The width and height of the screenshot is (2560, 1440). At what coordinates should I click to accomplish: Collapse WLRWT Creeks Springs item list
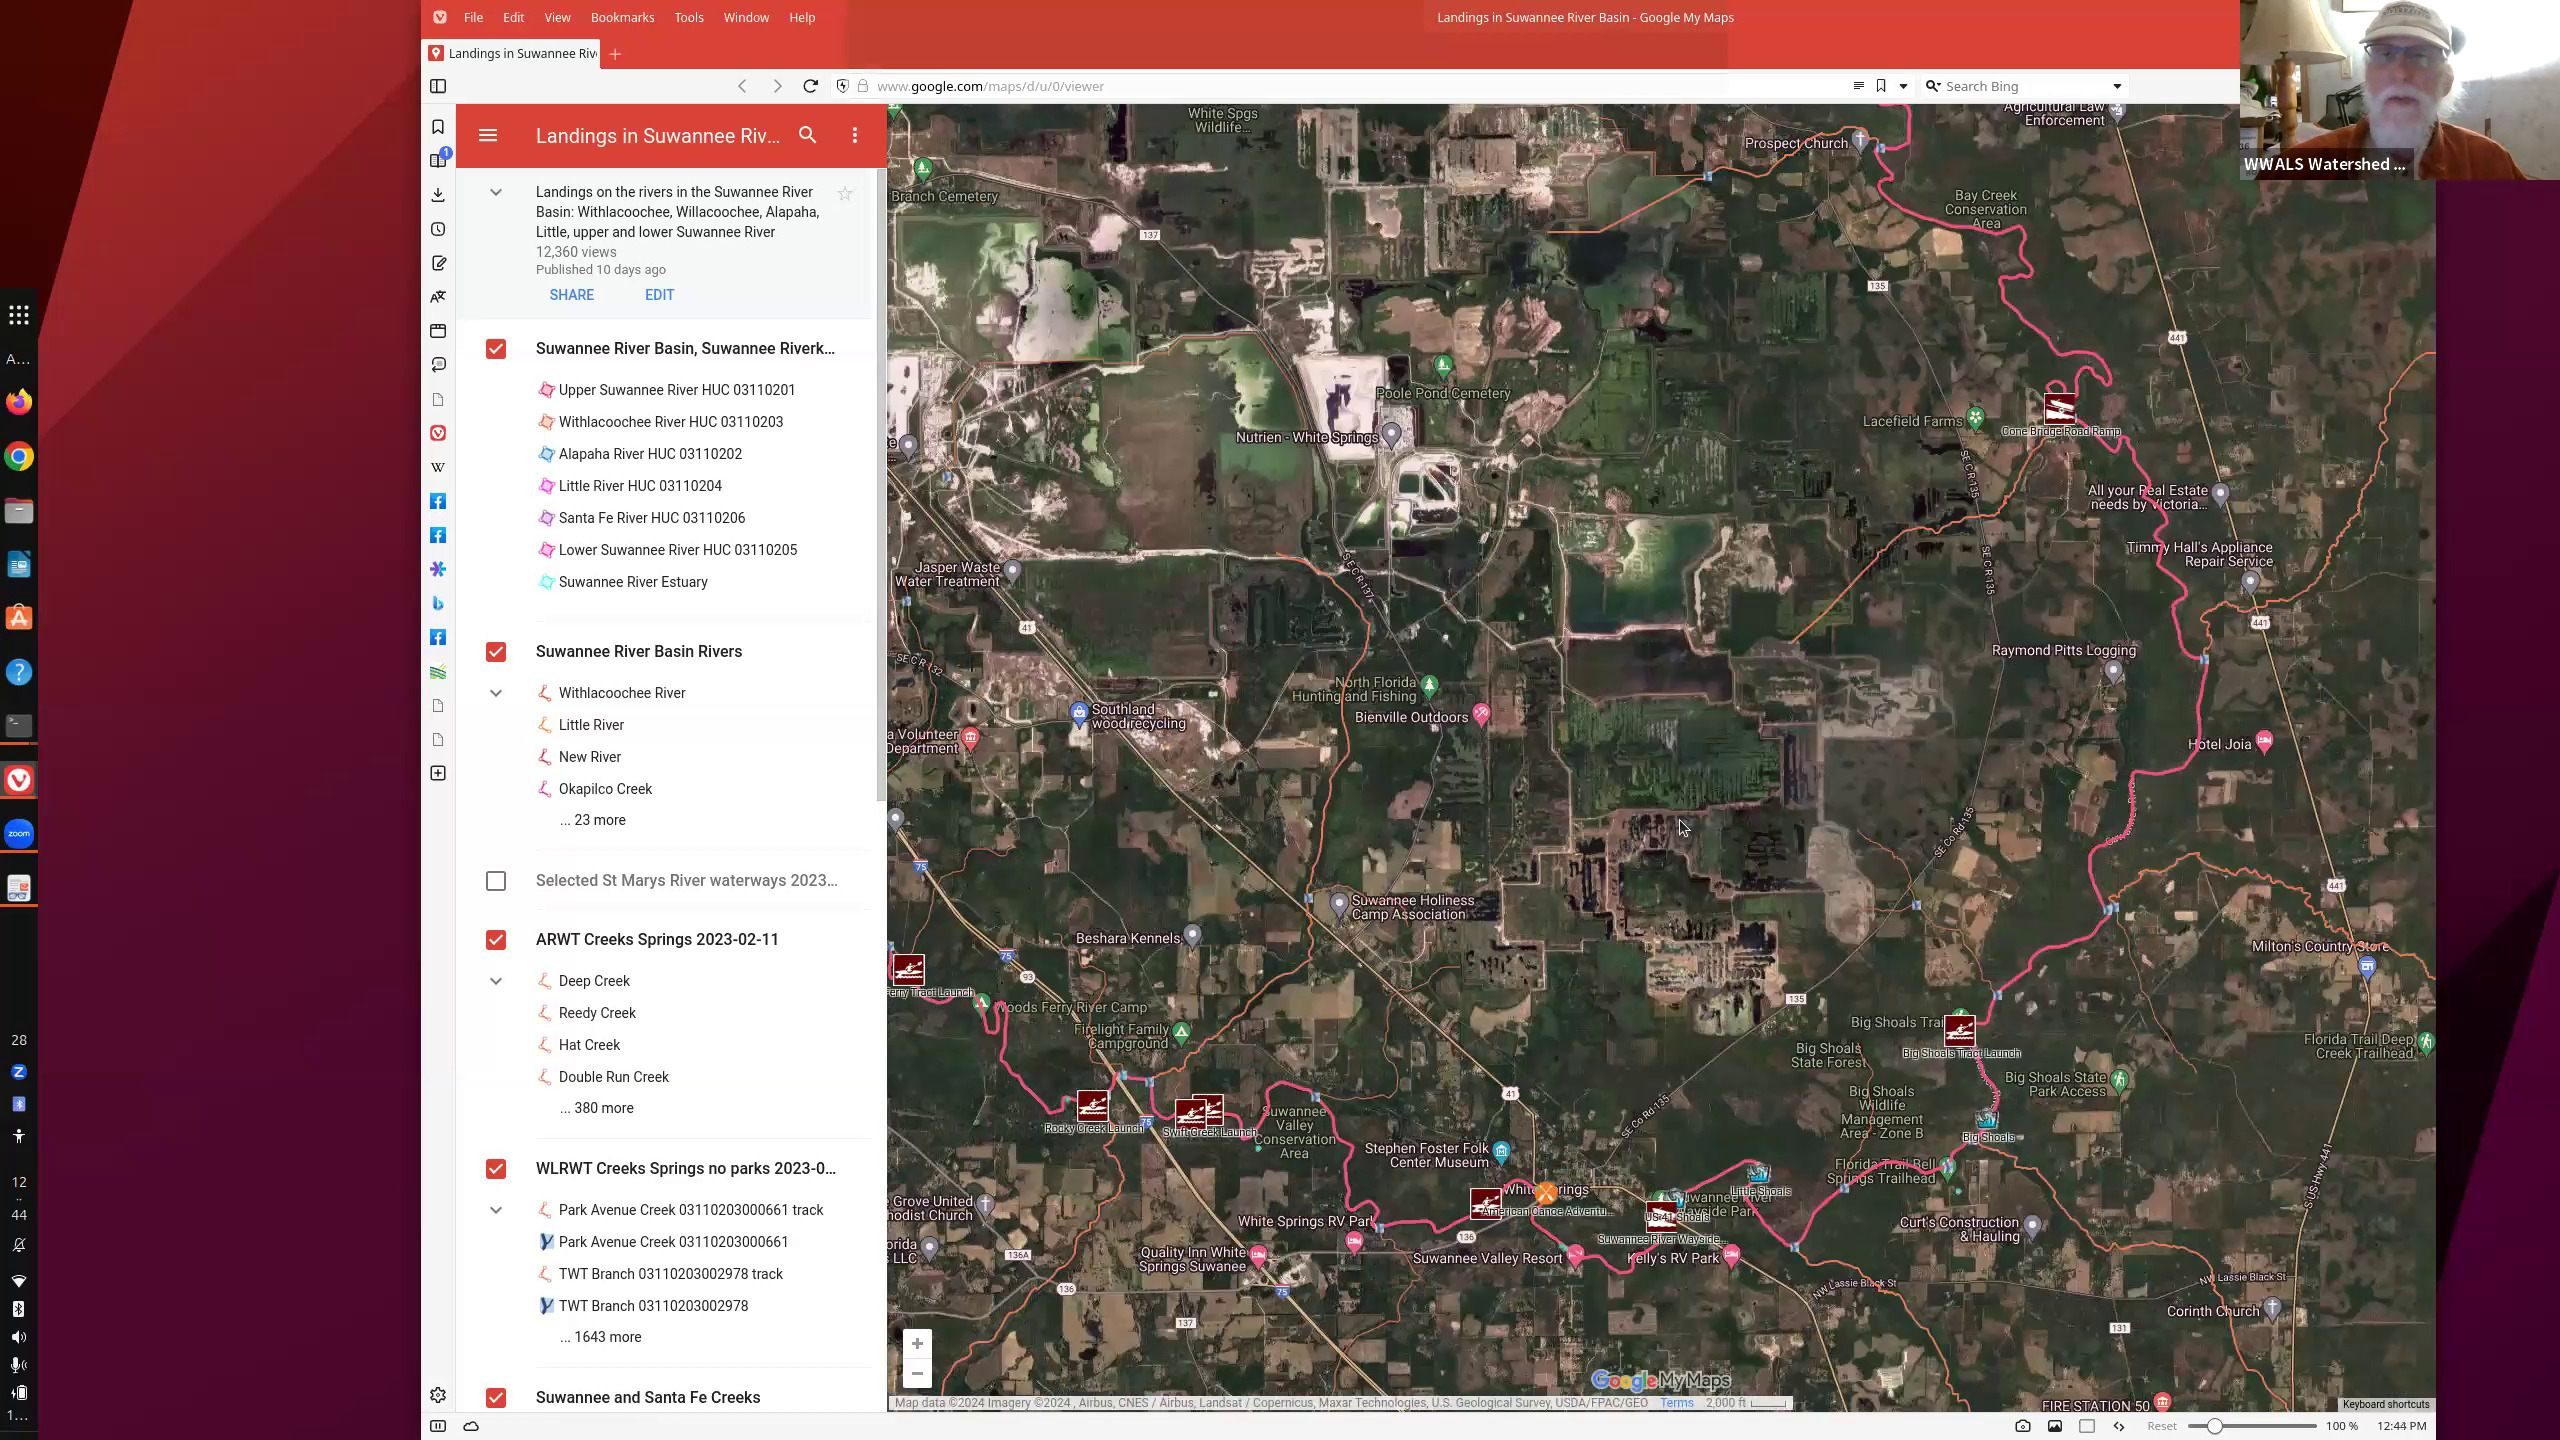pos(496,1210)
